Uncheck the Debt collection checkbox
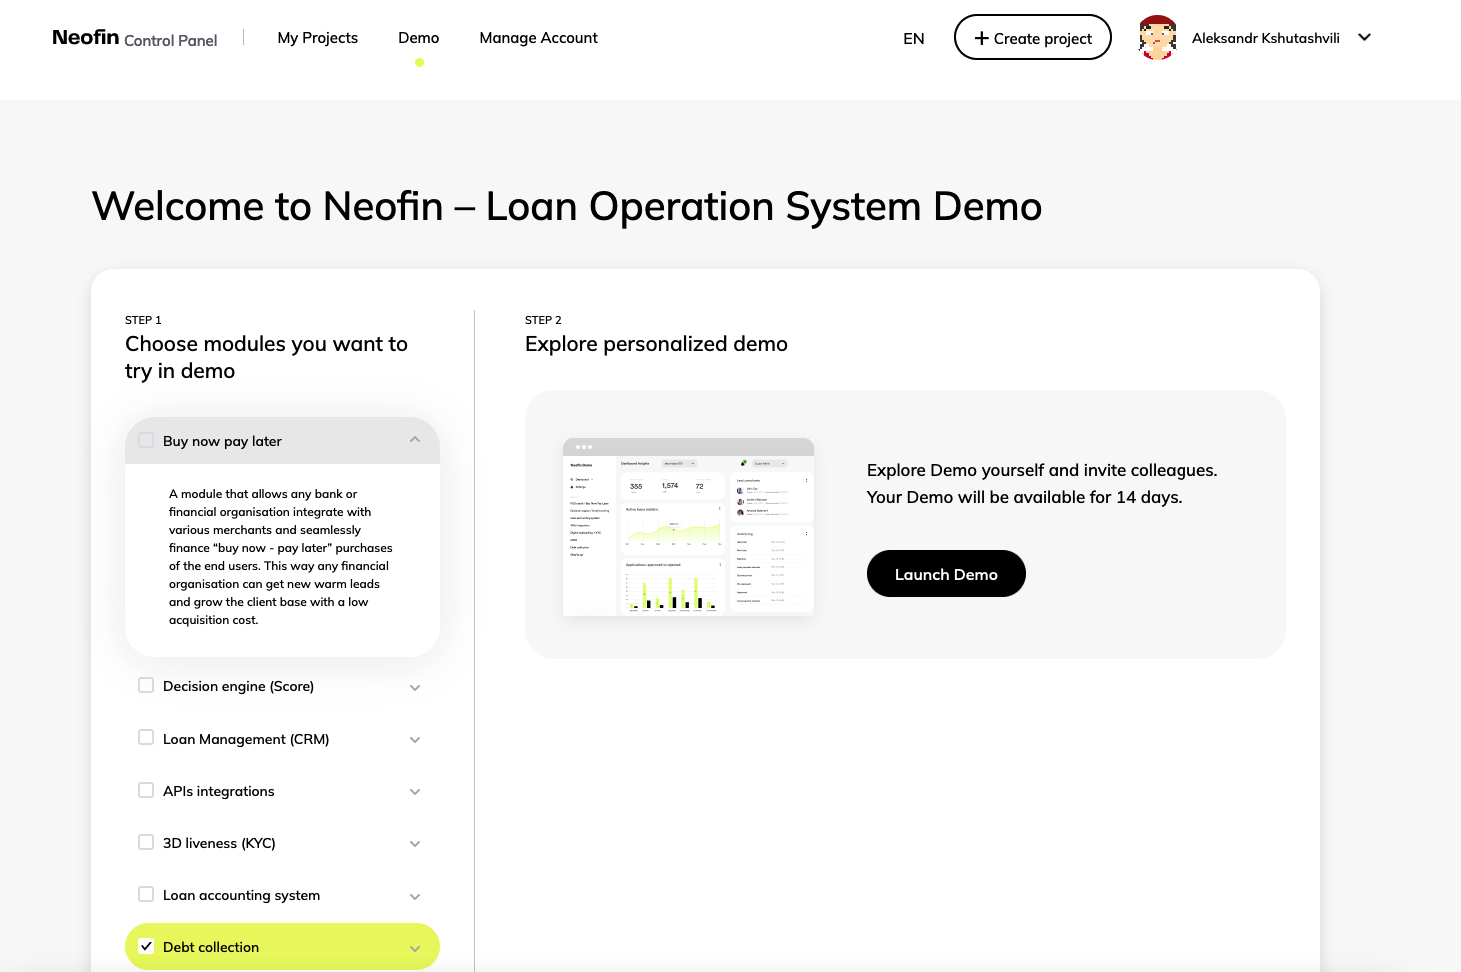1461x972 pixels. 146,946
